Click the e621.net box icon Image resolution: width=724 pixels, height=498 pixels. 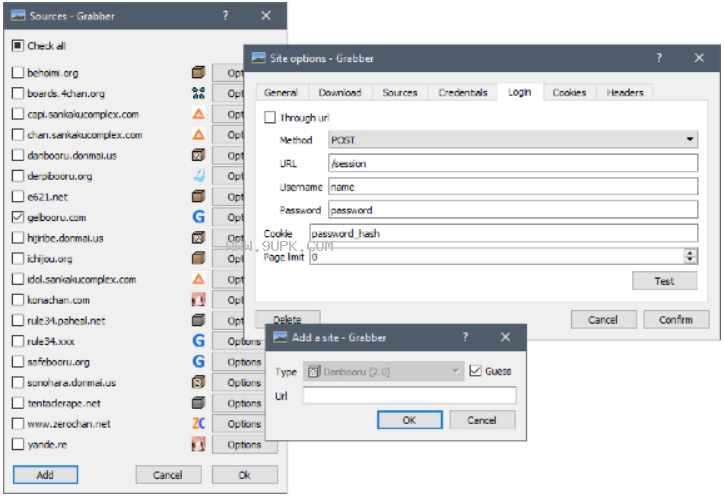tap(198, 197)
